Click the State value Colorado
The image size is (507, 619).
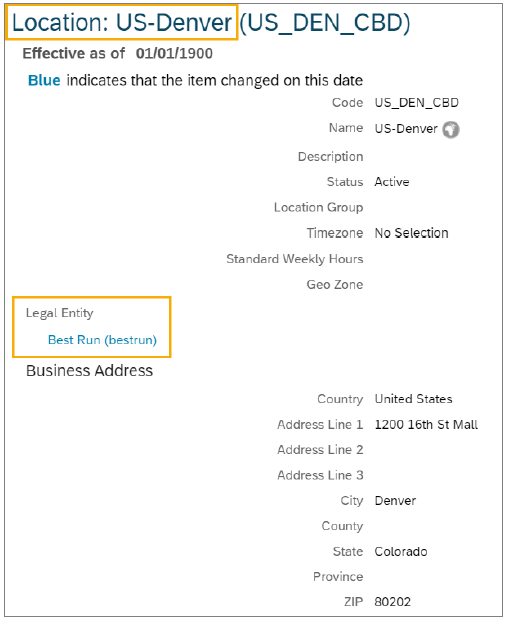coord(401,552)
